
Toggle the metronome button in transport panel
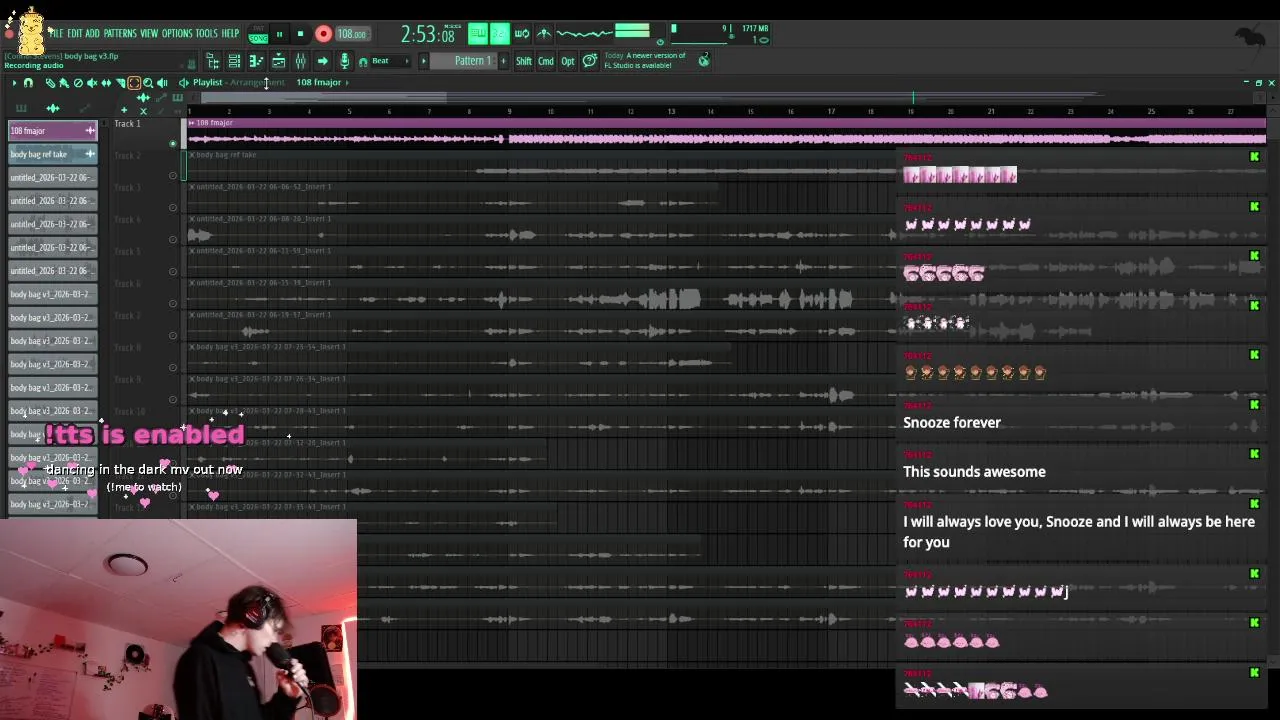click(544, 33)
